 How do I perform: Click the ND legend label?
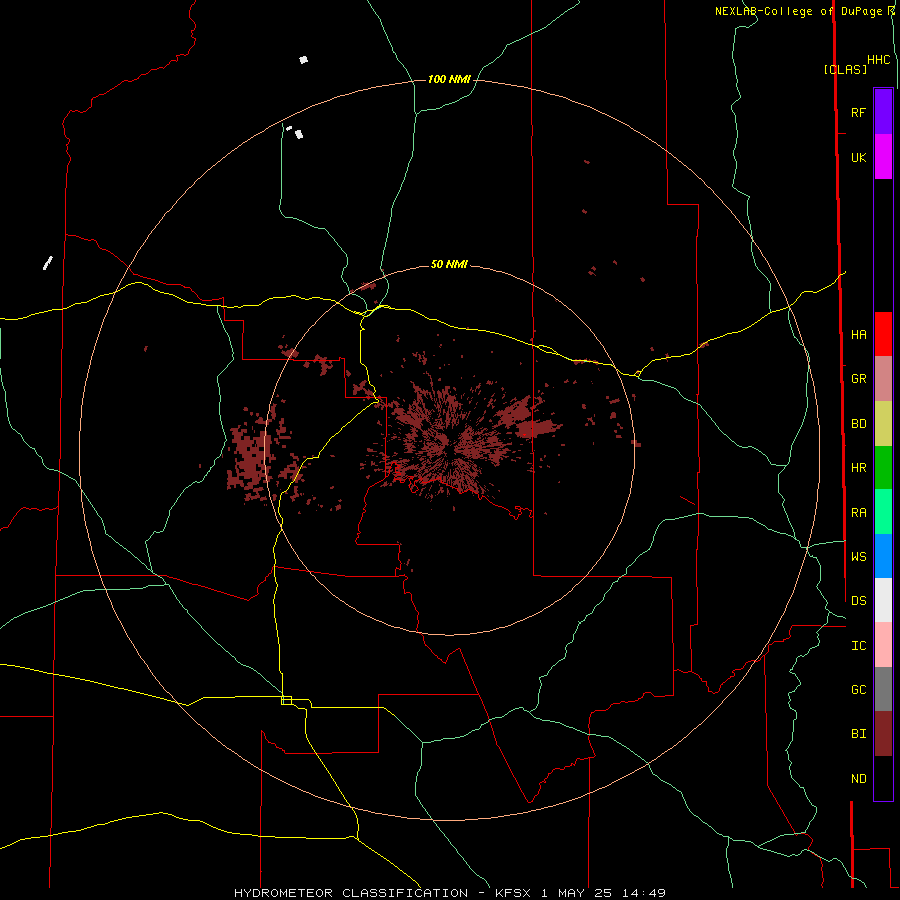pyautogui.click(x=858, y=779)
